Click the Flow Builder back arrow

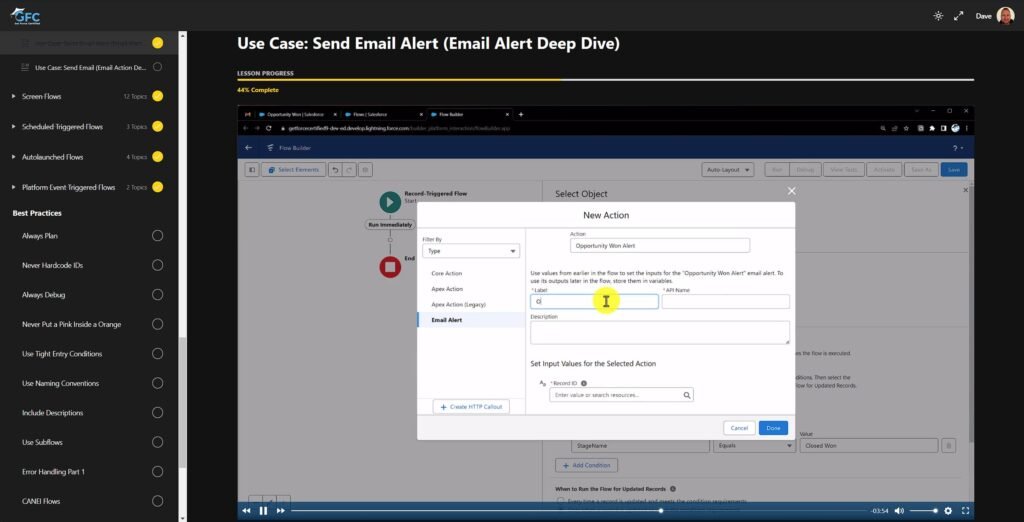248,148
